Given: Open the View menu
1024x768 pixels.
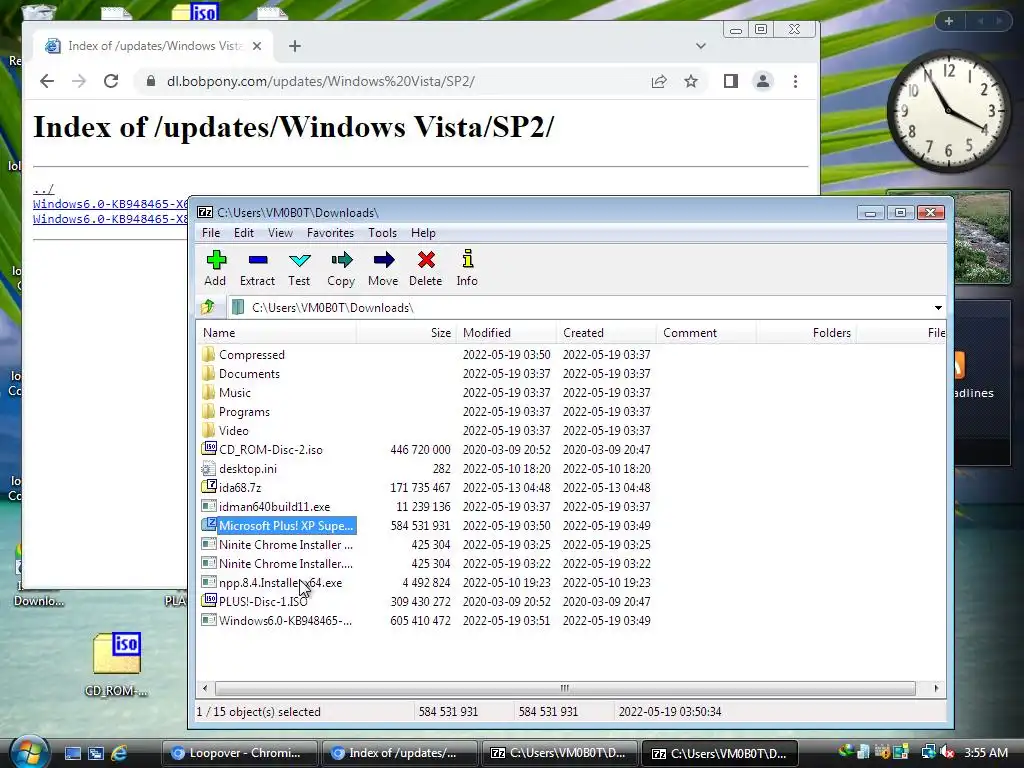Looking at the screenshot, I should 280,233.
